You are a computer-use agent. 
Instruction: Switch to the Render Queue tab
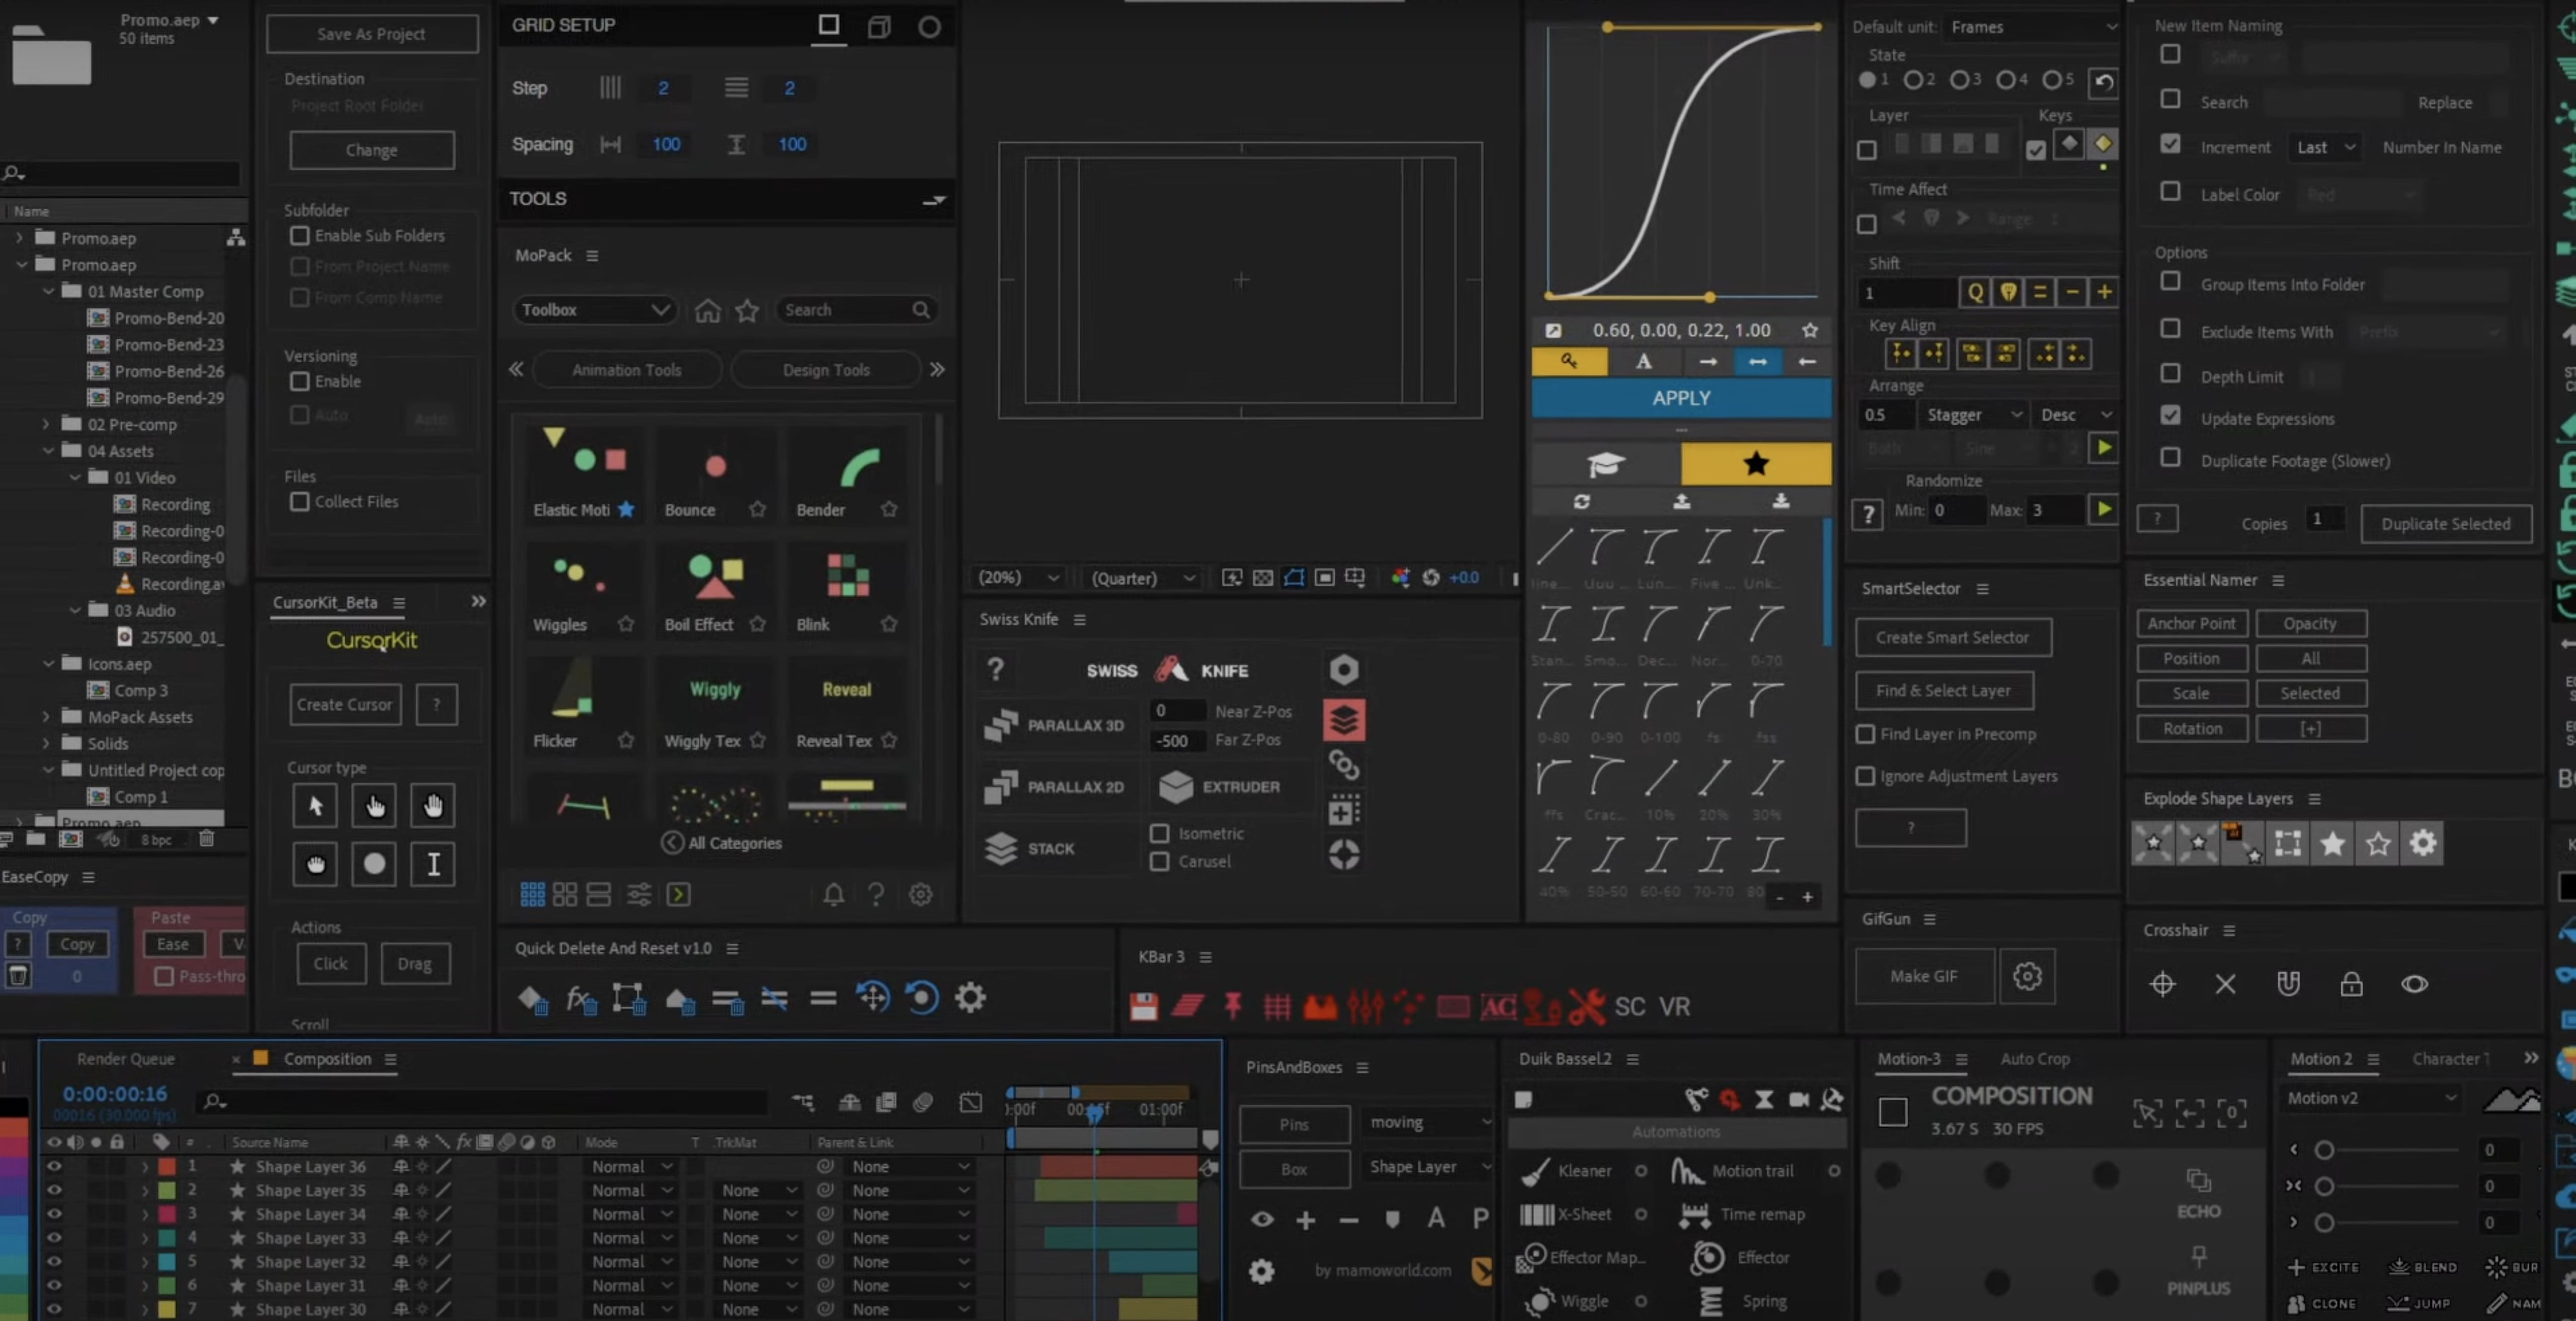(125, 1059)
